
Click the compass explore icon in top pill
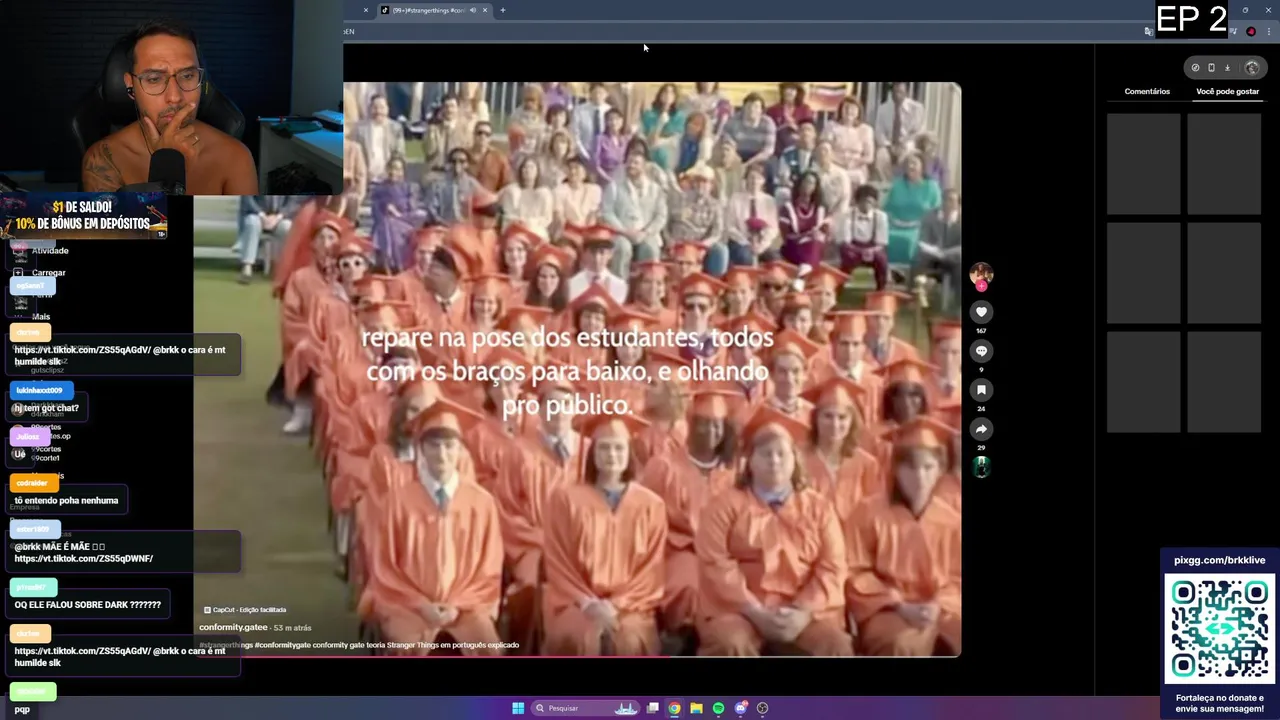click(1195, 68)
